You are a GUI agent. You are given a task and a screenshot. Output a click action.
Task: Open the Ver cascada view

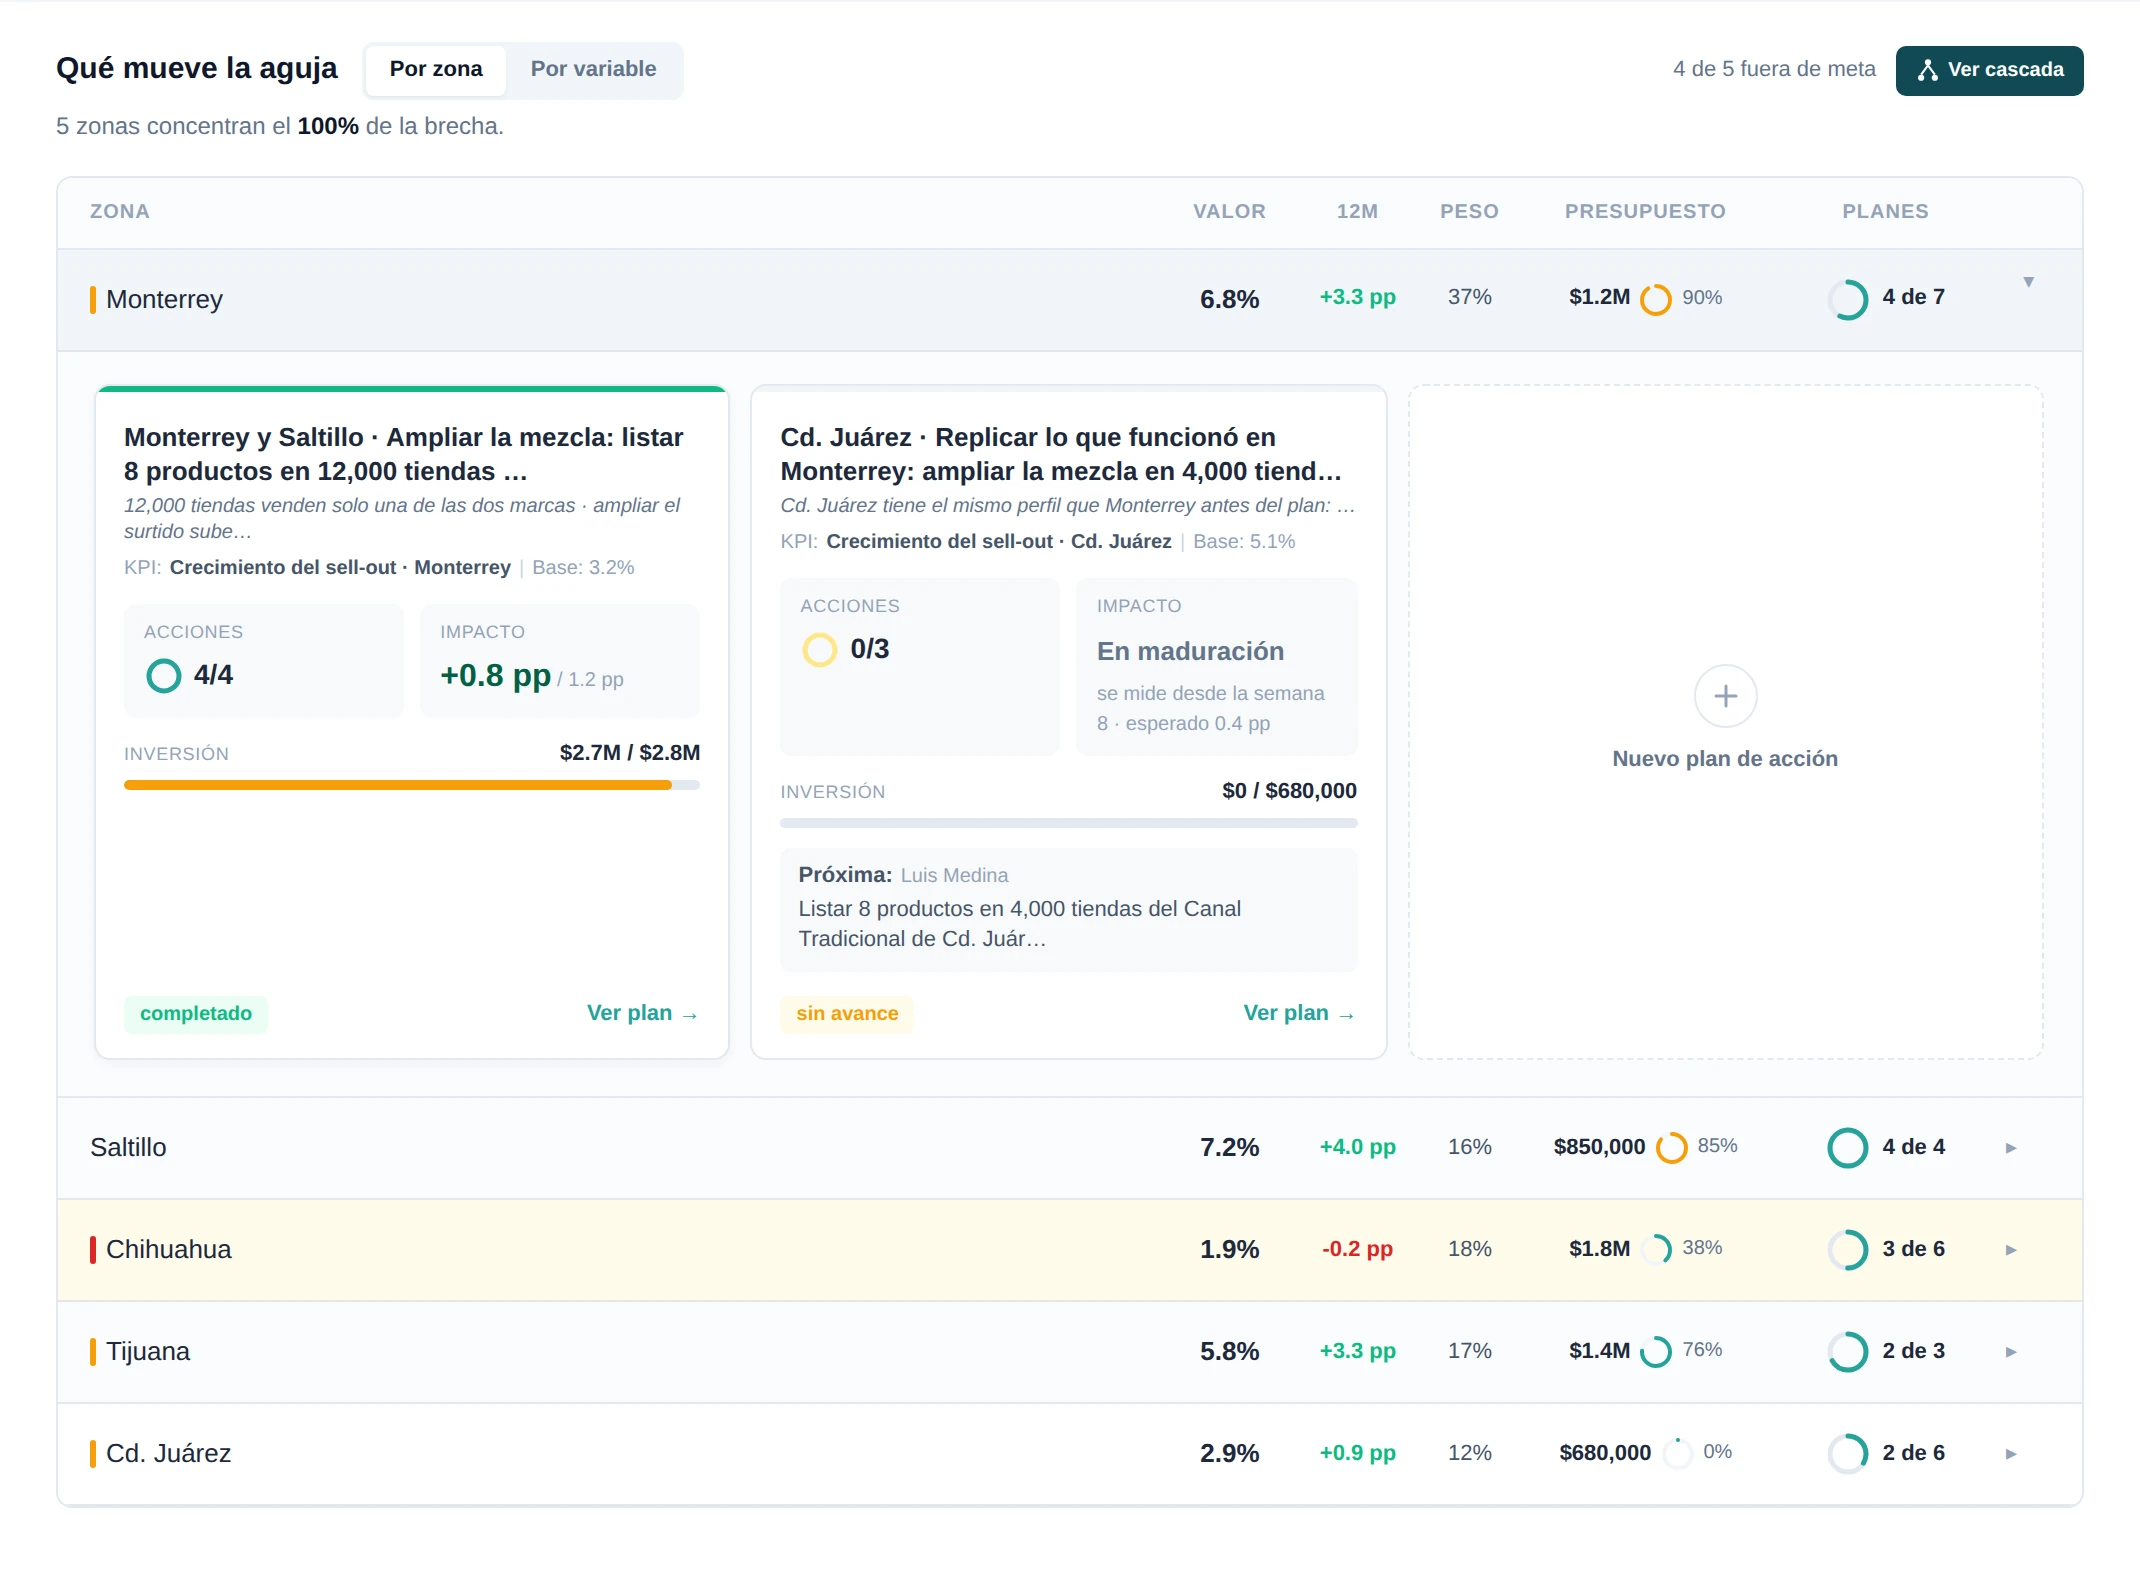click(x=1989, y=70)
